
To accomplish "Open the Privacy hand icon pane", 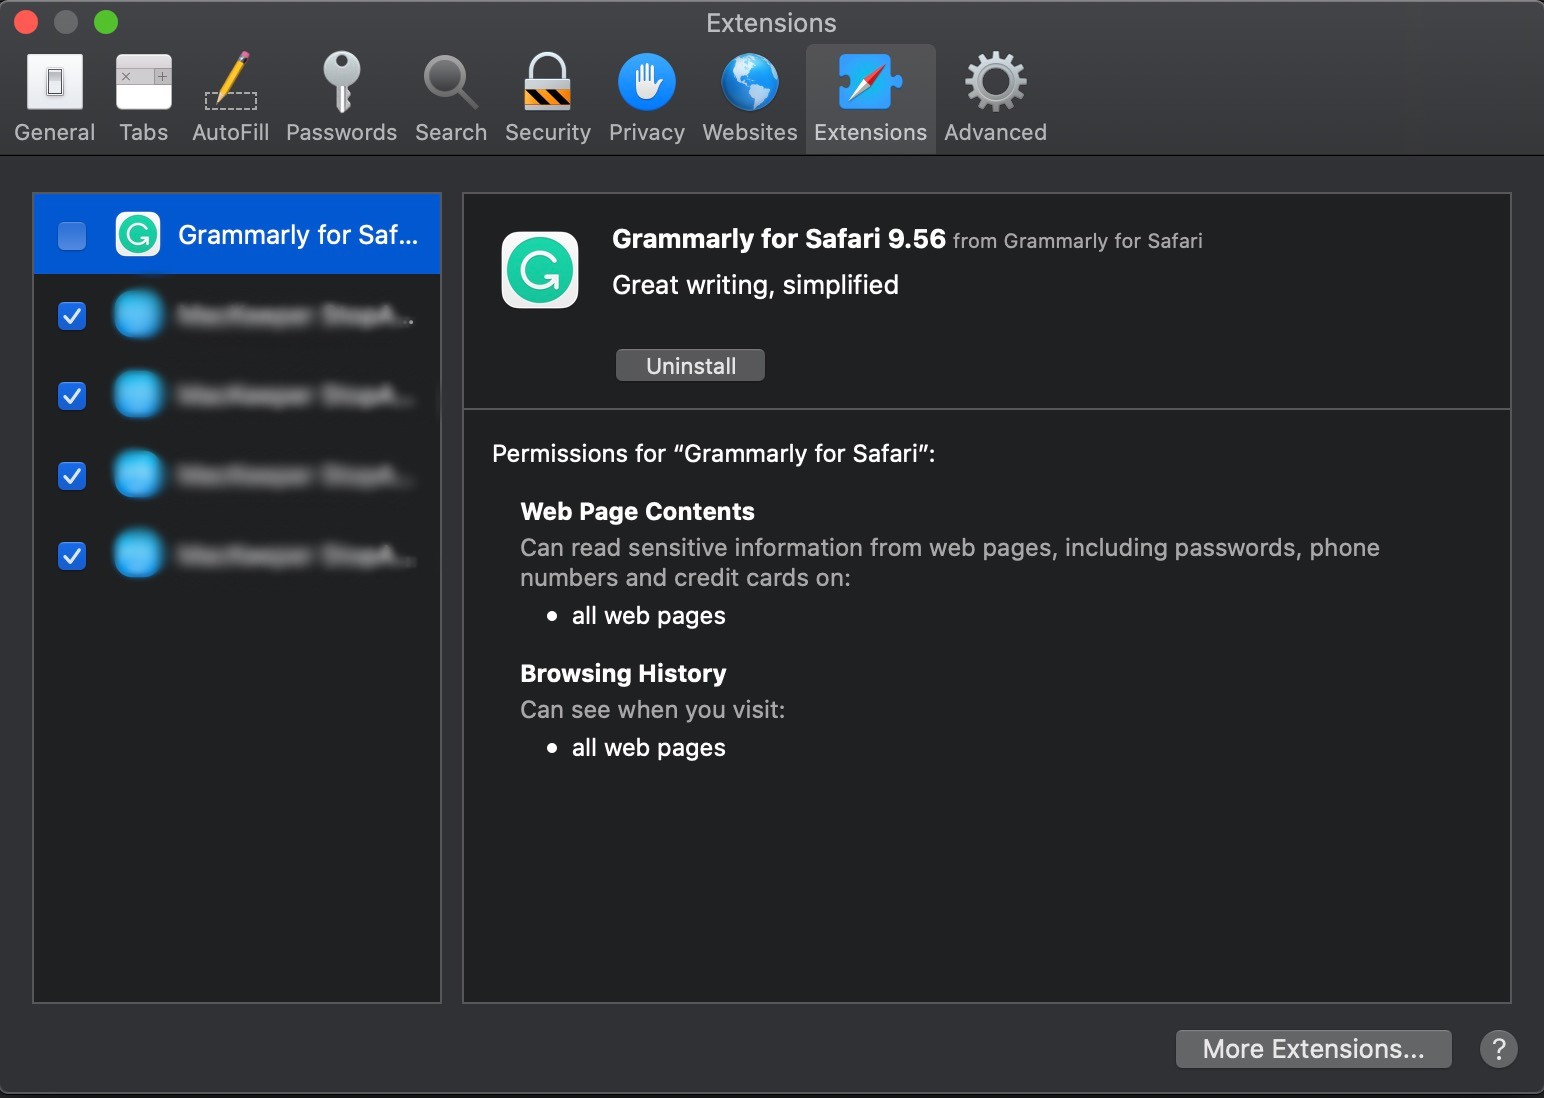I will click(647, 98).
